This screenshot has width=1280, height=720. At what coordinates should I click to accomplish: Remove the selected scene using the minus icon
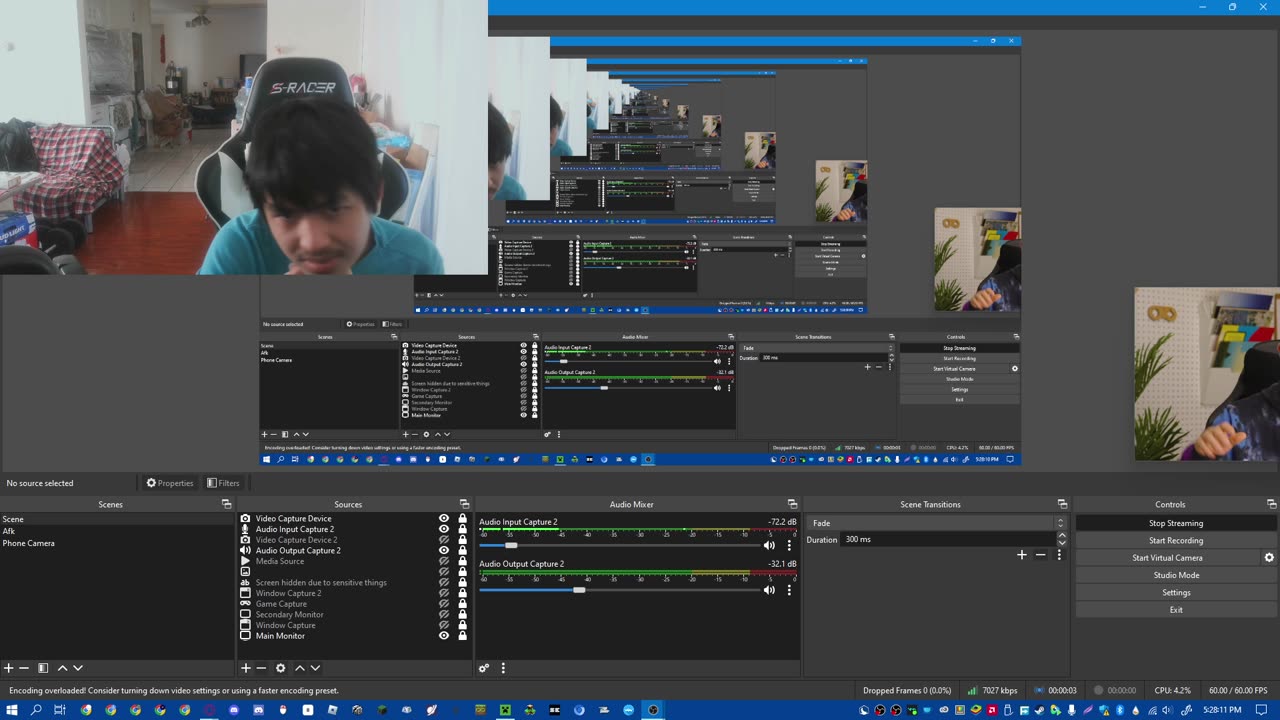click(x=25, y=668)
